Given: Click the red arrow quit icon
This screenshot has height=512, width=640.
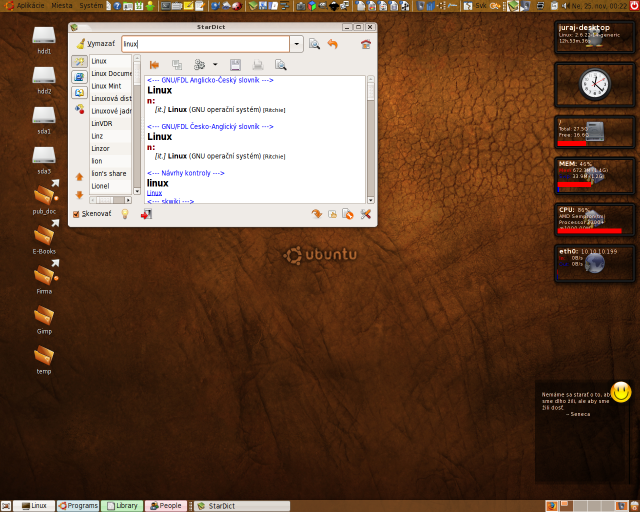Looking at the screenshot, I should 147,214.
